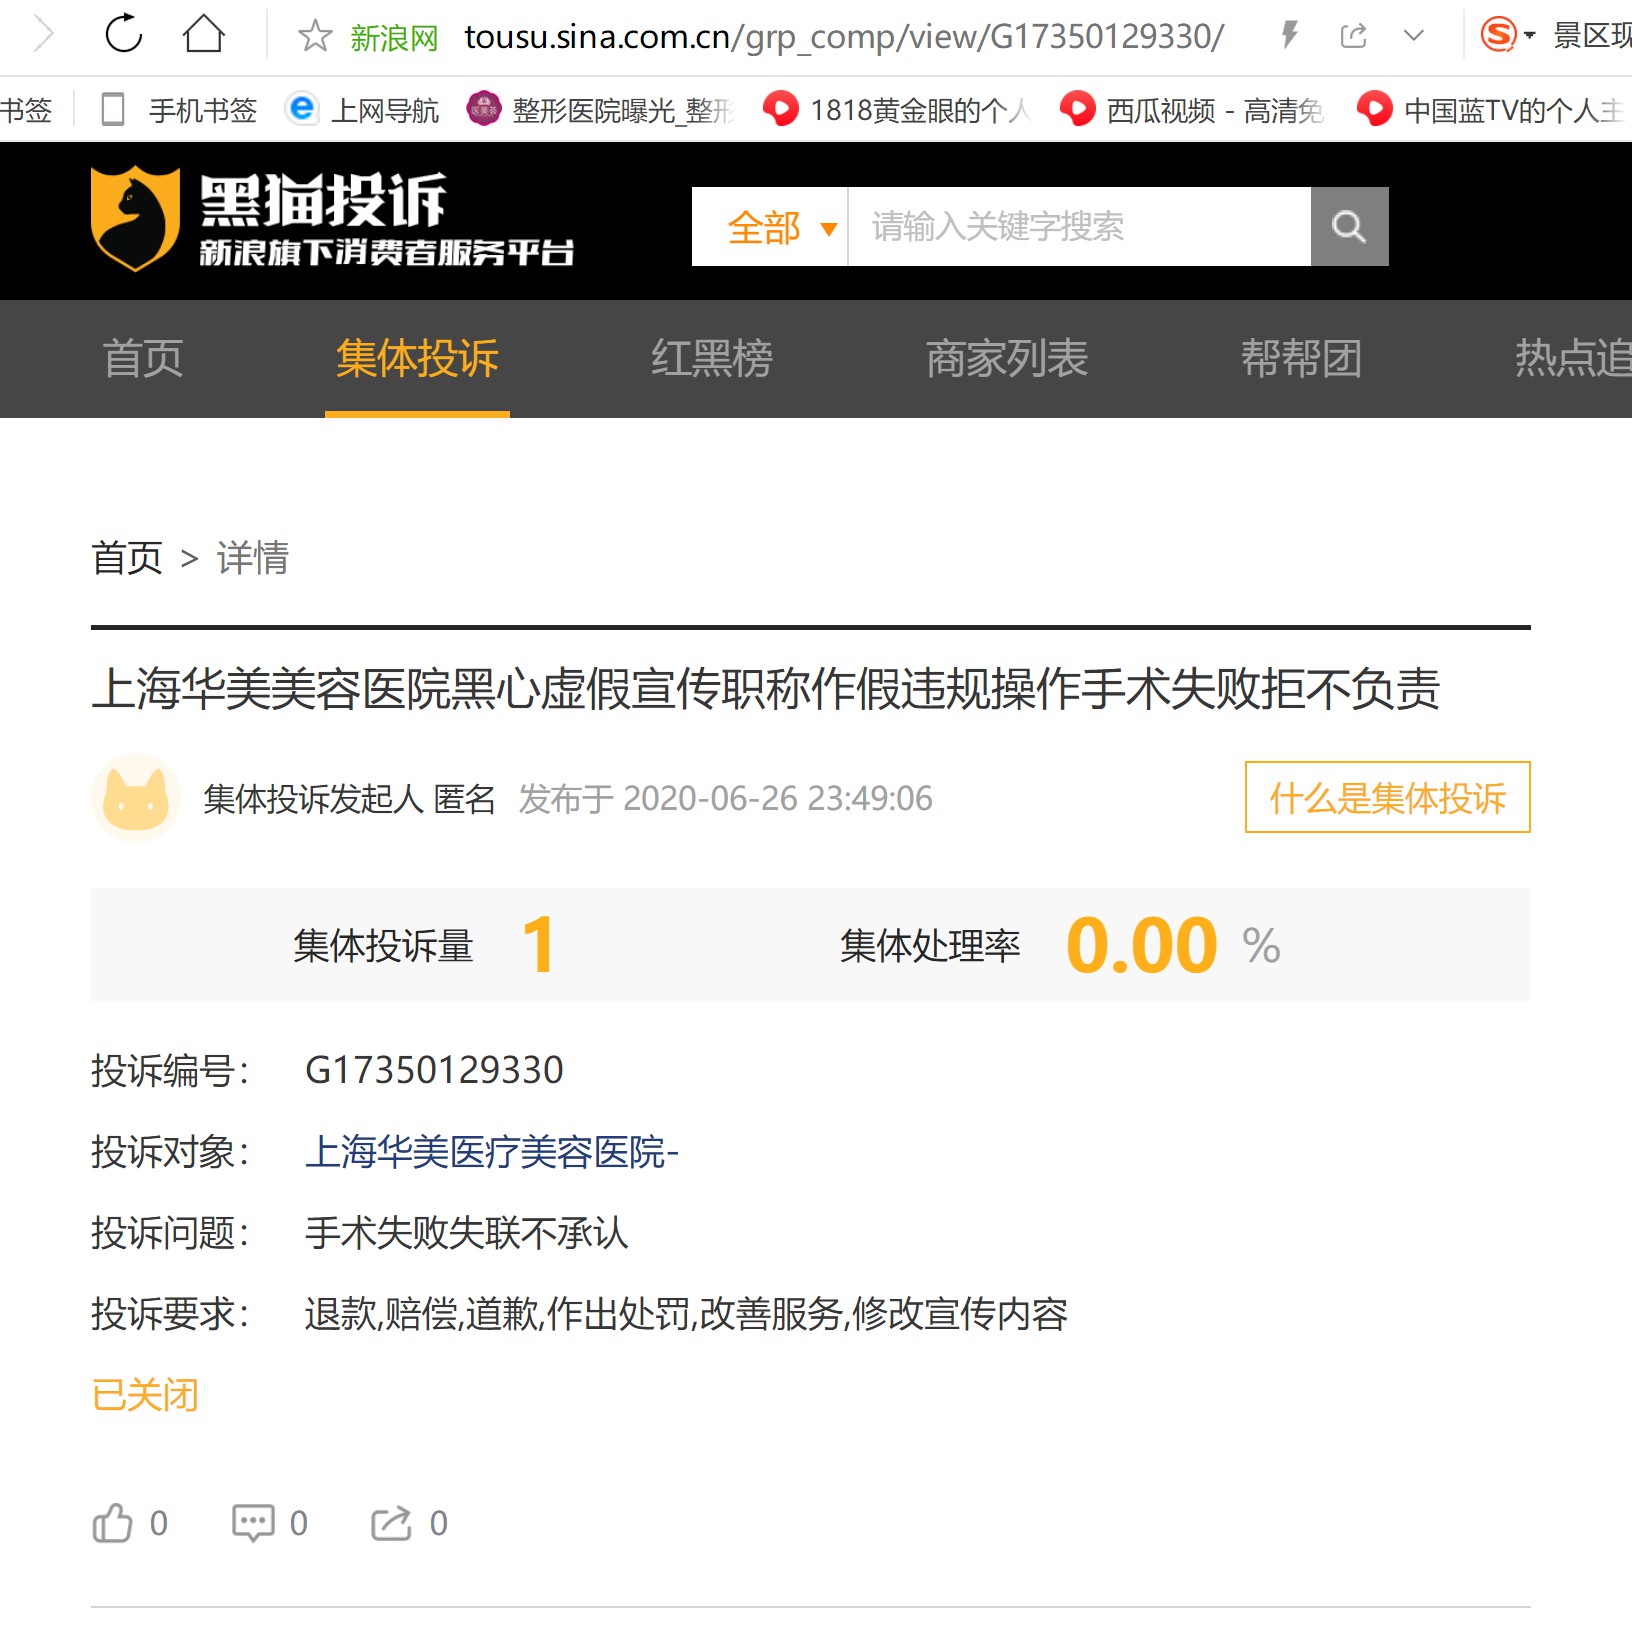
Task: Open the 红黑榜 nav tab
Action: [x=711, y=358]
